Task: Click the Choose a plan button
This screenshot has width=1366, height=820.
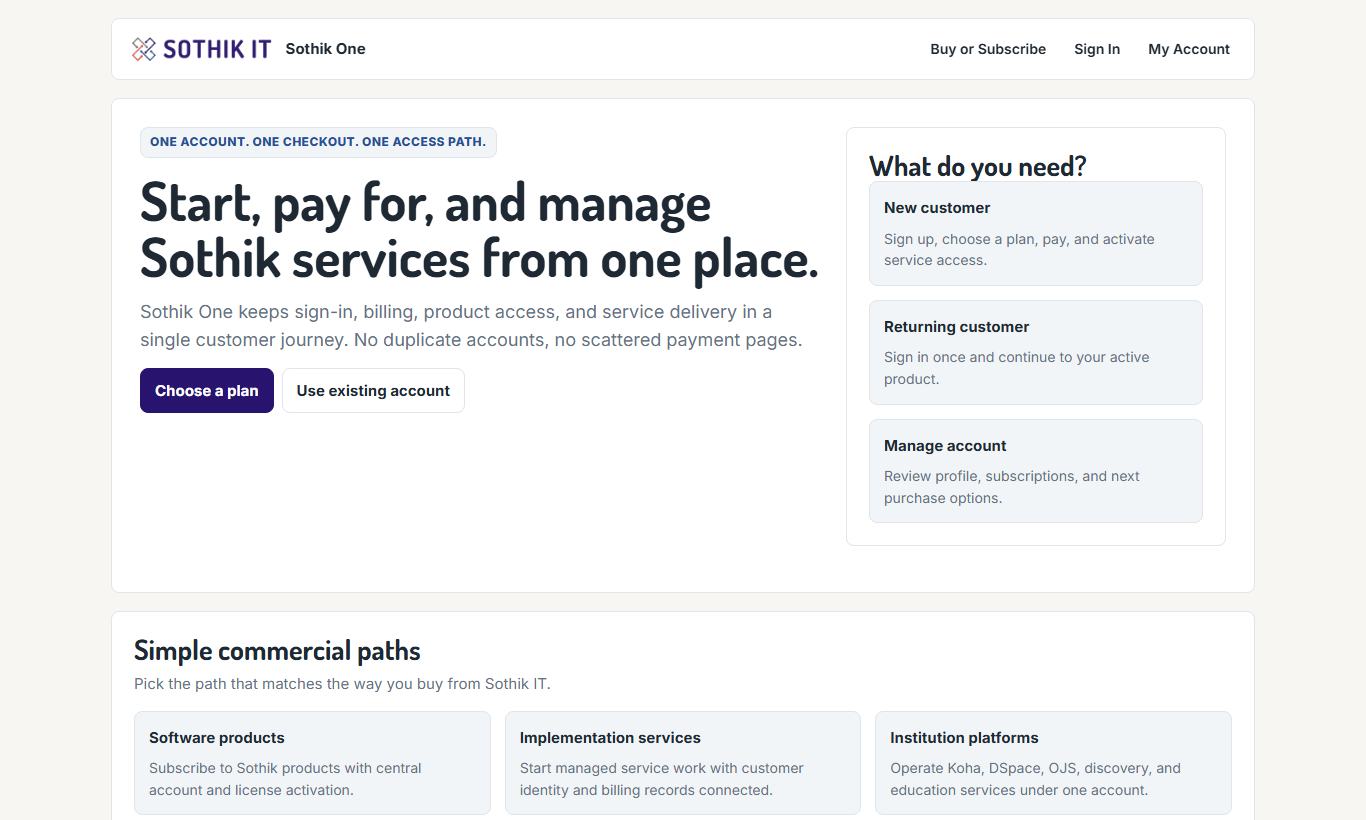Action: [207, 390]
